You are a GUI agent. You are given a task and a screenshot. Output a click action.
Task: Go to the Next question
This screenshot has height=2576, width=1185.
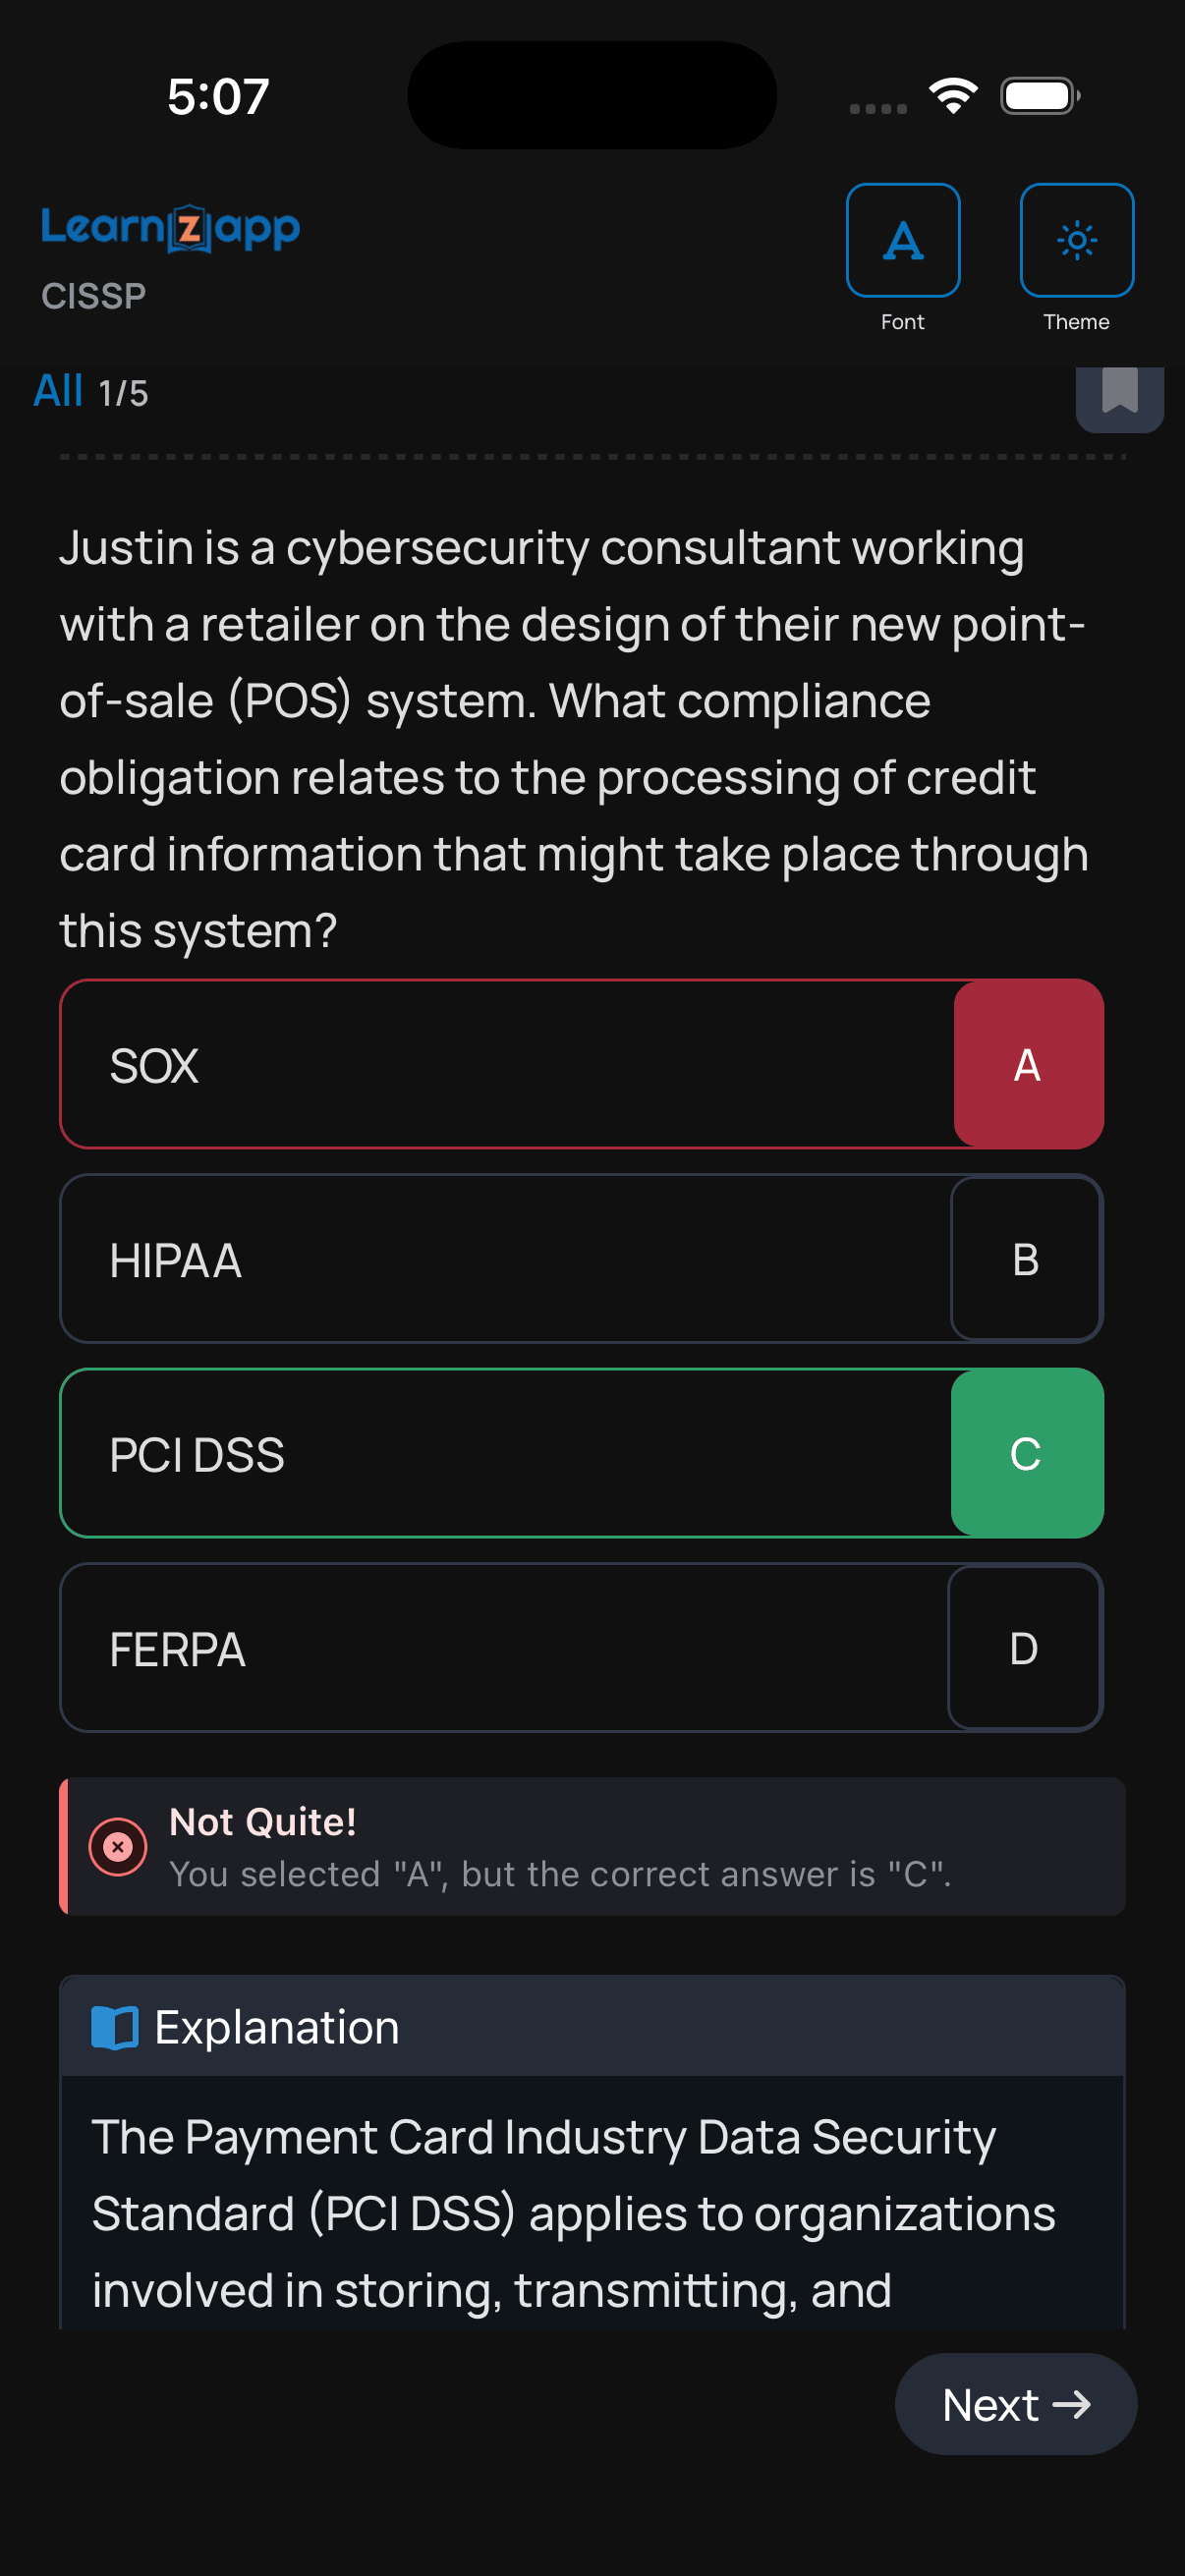(1015, 2404)
